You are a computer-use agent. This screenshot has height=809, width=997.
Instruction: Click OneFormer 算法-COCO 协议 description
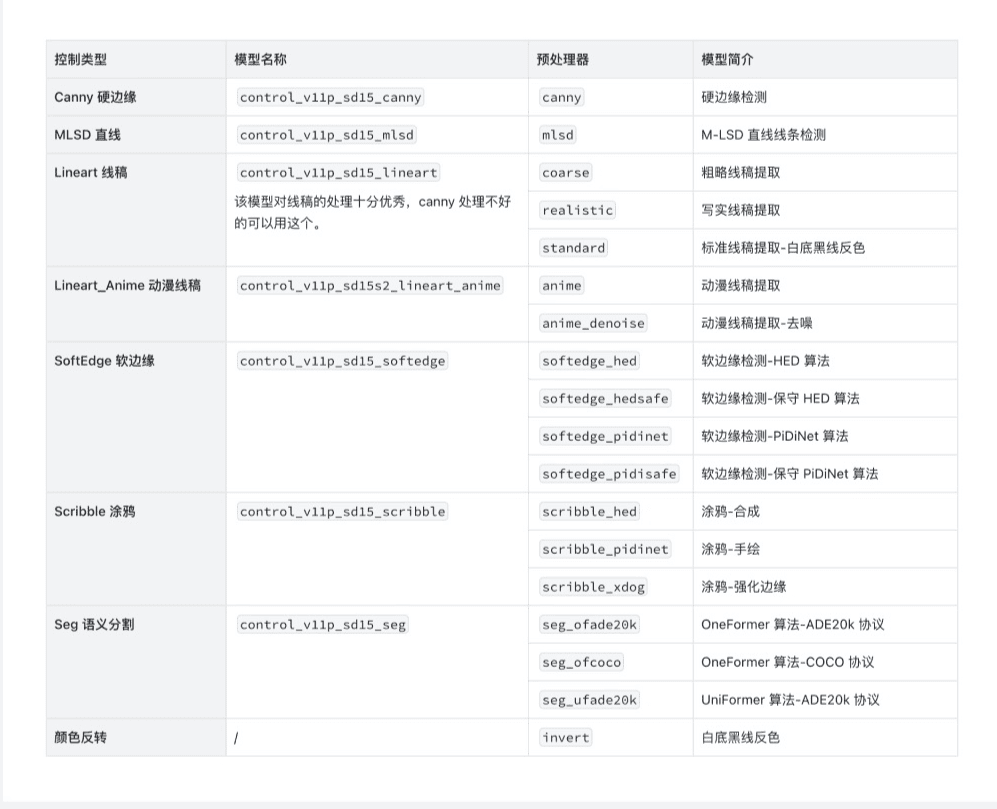(x=788, y=662)
